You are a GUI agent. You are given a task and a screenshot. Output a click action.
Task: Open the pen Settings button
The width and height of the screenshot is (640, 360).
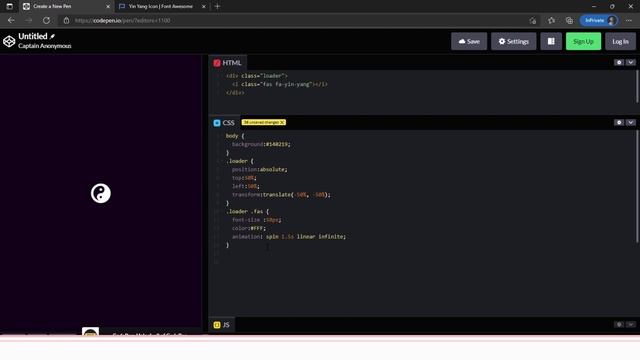click(x=513, y=41)
